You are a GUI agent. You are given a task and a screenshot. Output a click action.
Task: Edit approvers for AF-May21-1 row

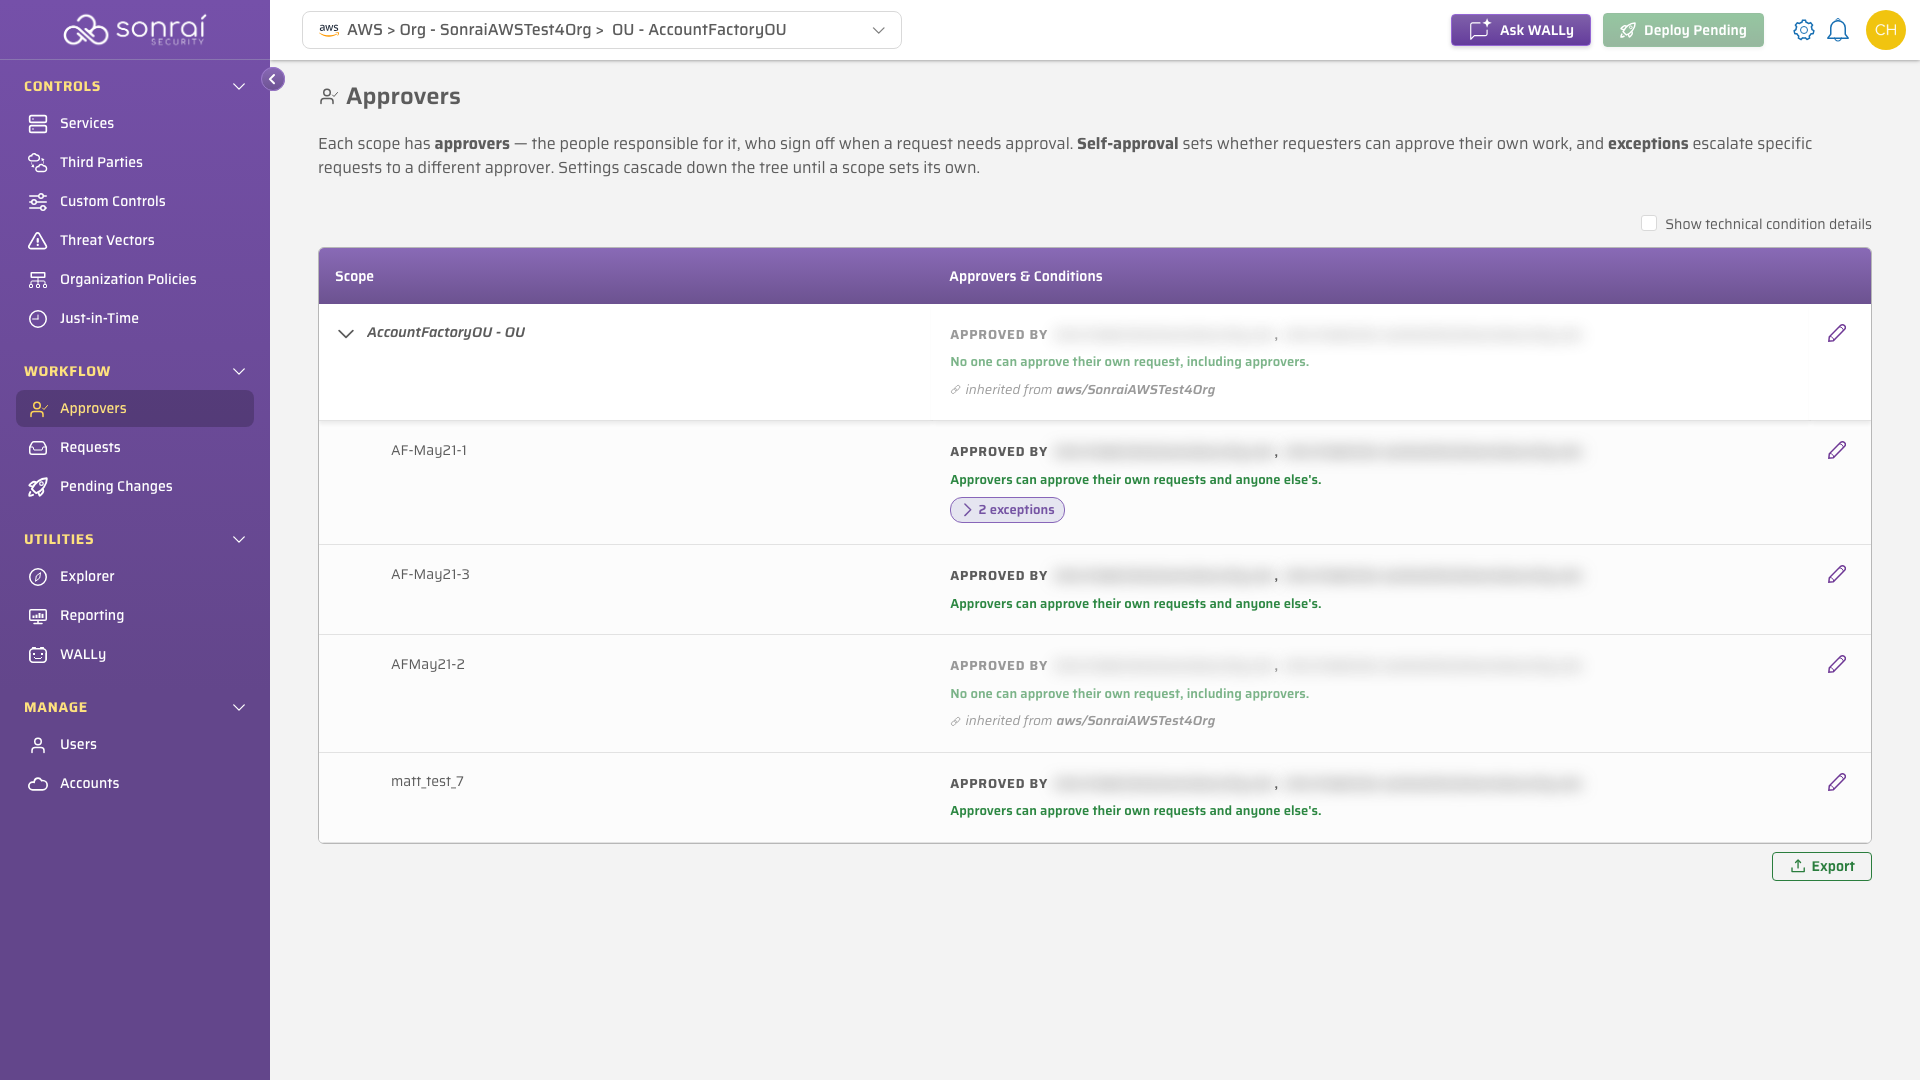click(1837, 450)
